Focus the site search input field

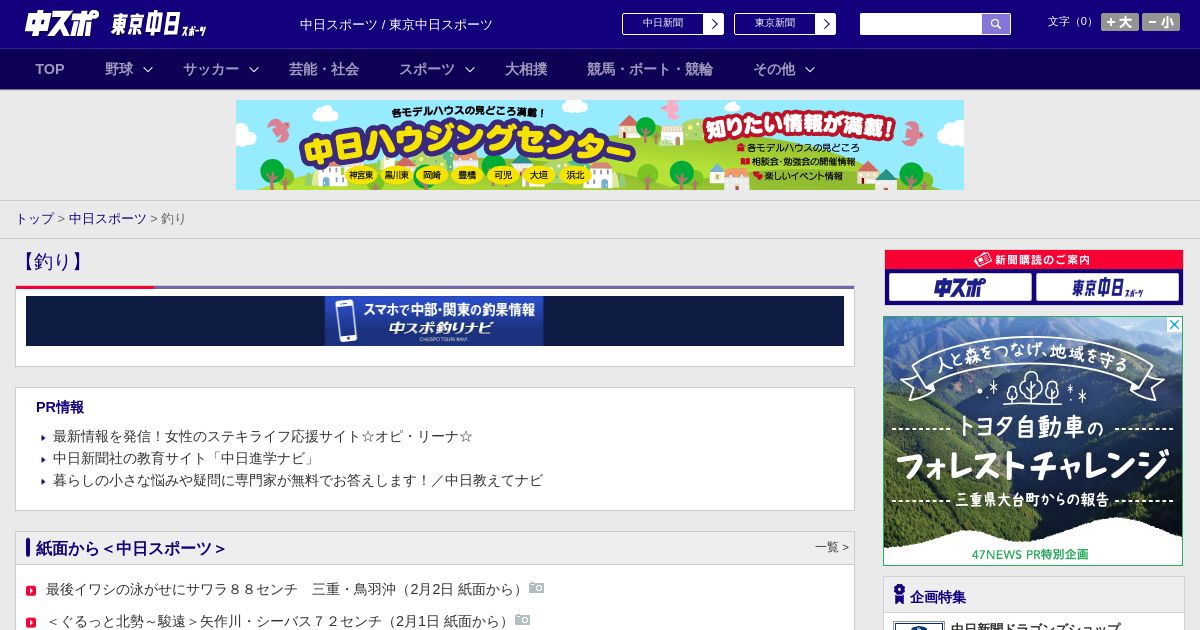[921, 24]
